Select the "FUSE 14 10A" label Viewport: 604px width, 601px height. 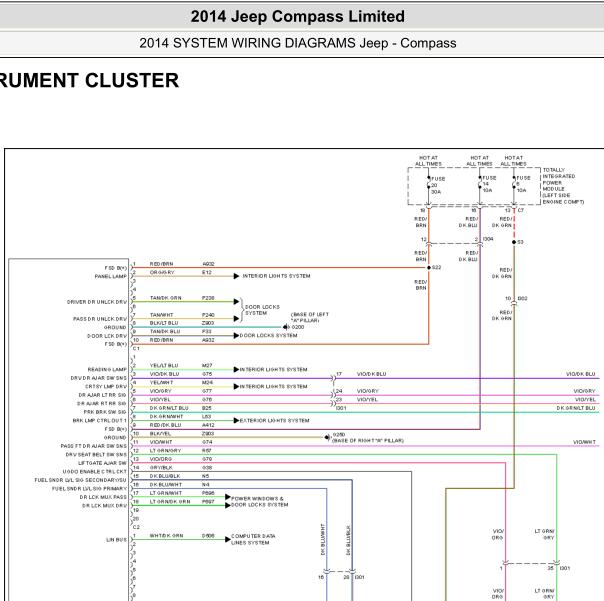(489, 184)
